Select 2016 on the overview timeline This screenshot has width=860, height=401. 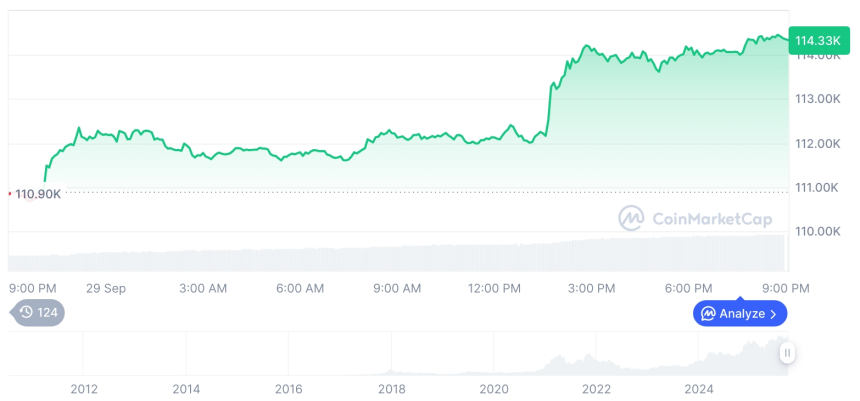pos(288,389)
